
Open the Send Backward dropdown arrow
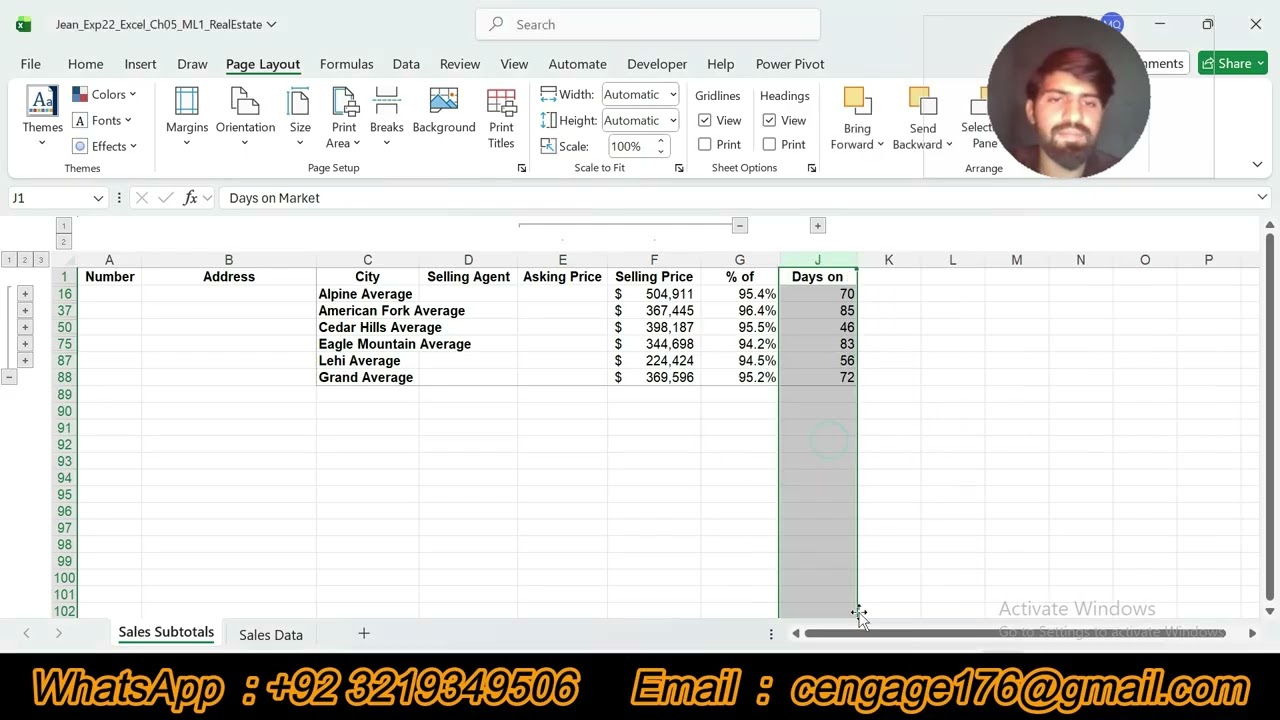point(949,145)
